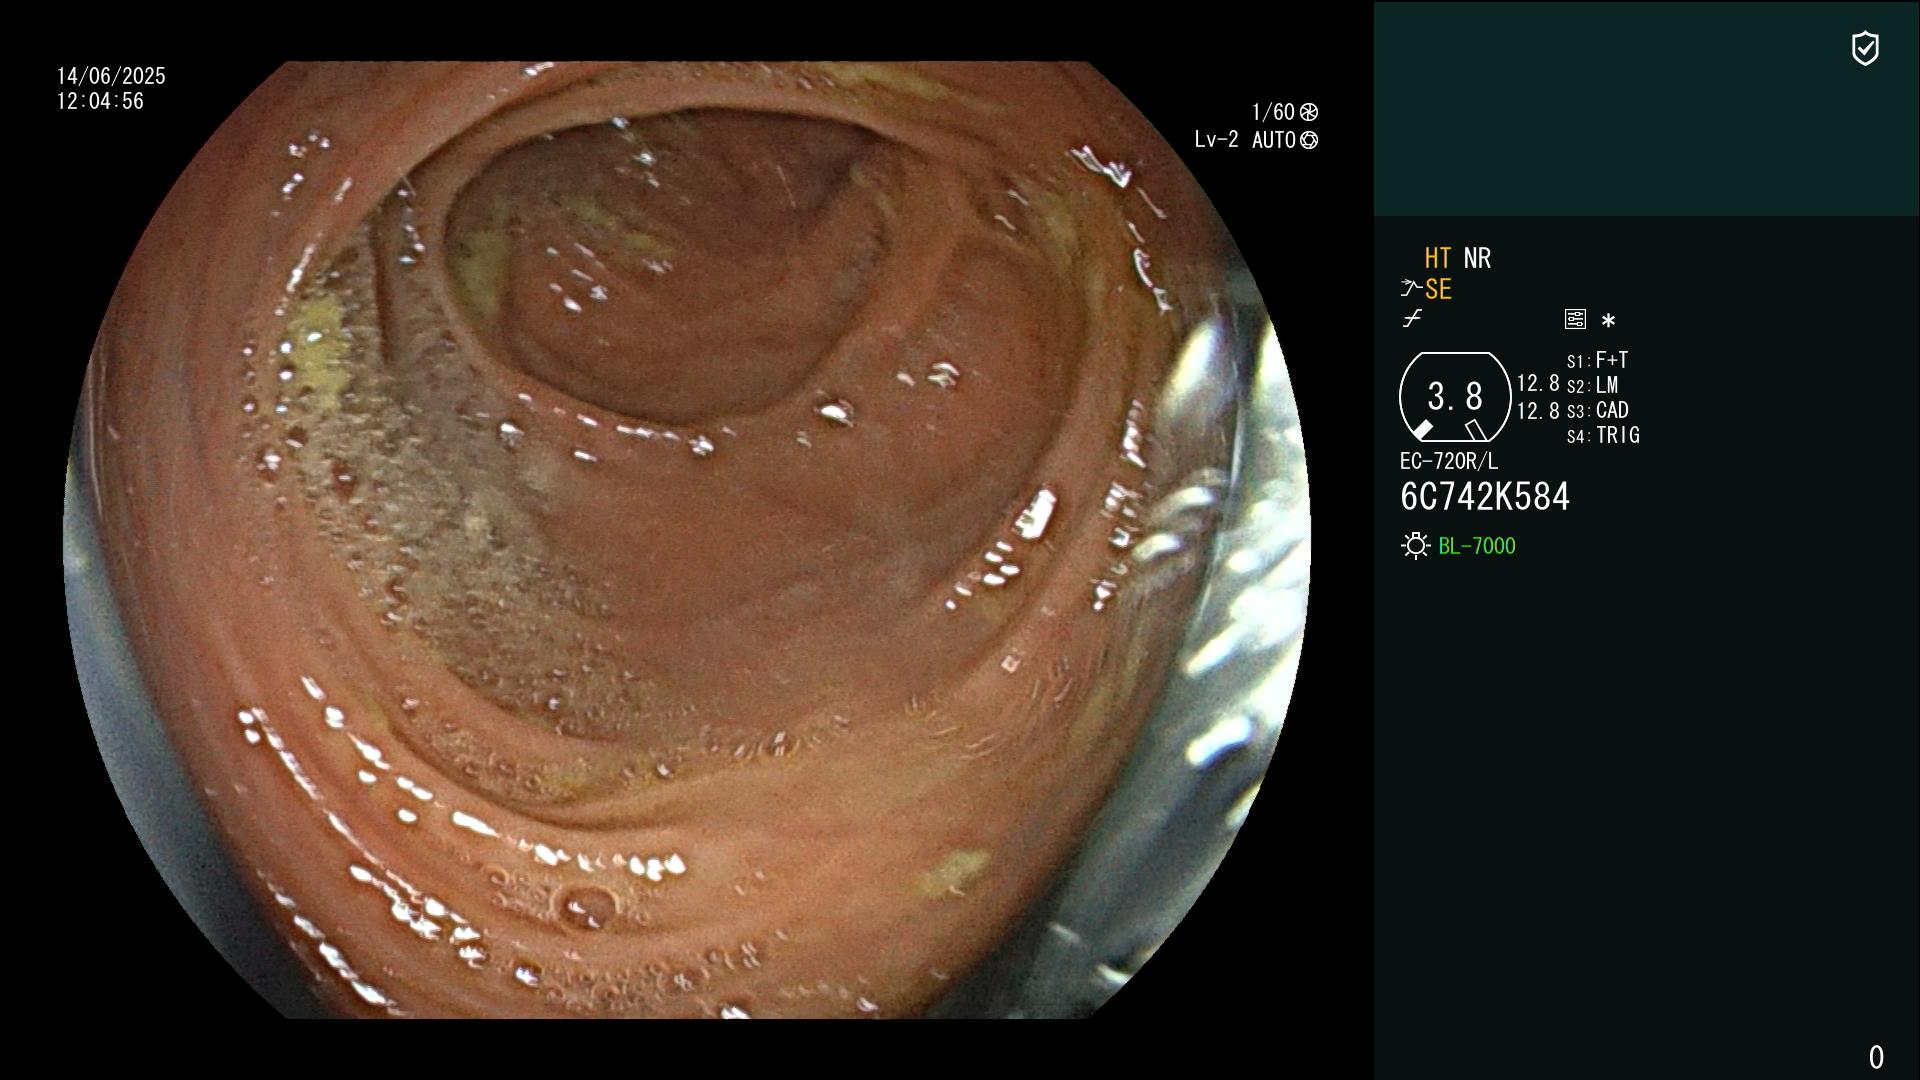The image size is (1920, 1080).
Task: Click the structure emphasis curve icon beside SE
Action: pyautogui.click(x=1411, y=289)
